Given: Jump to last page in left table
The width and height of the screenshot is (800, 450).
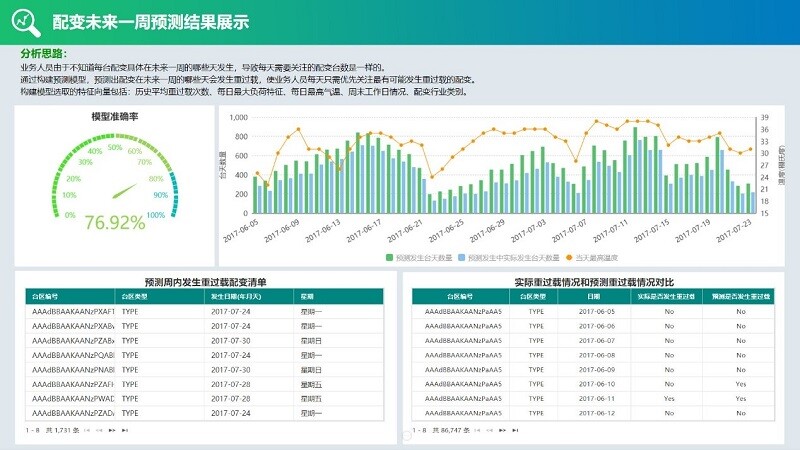Looking at the screenshot, I should [x=124, y=430].
